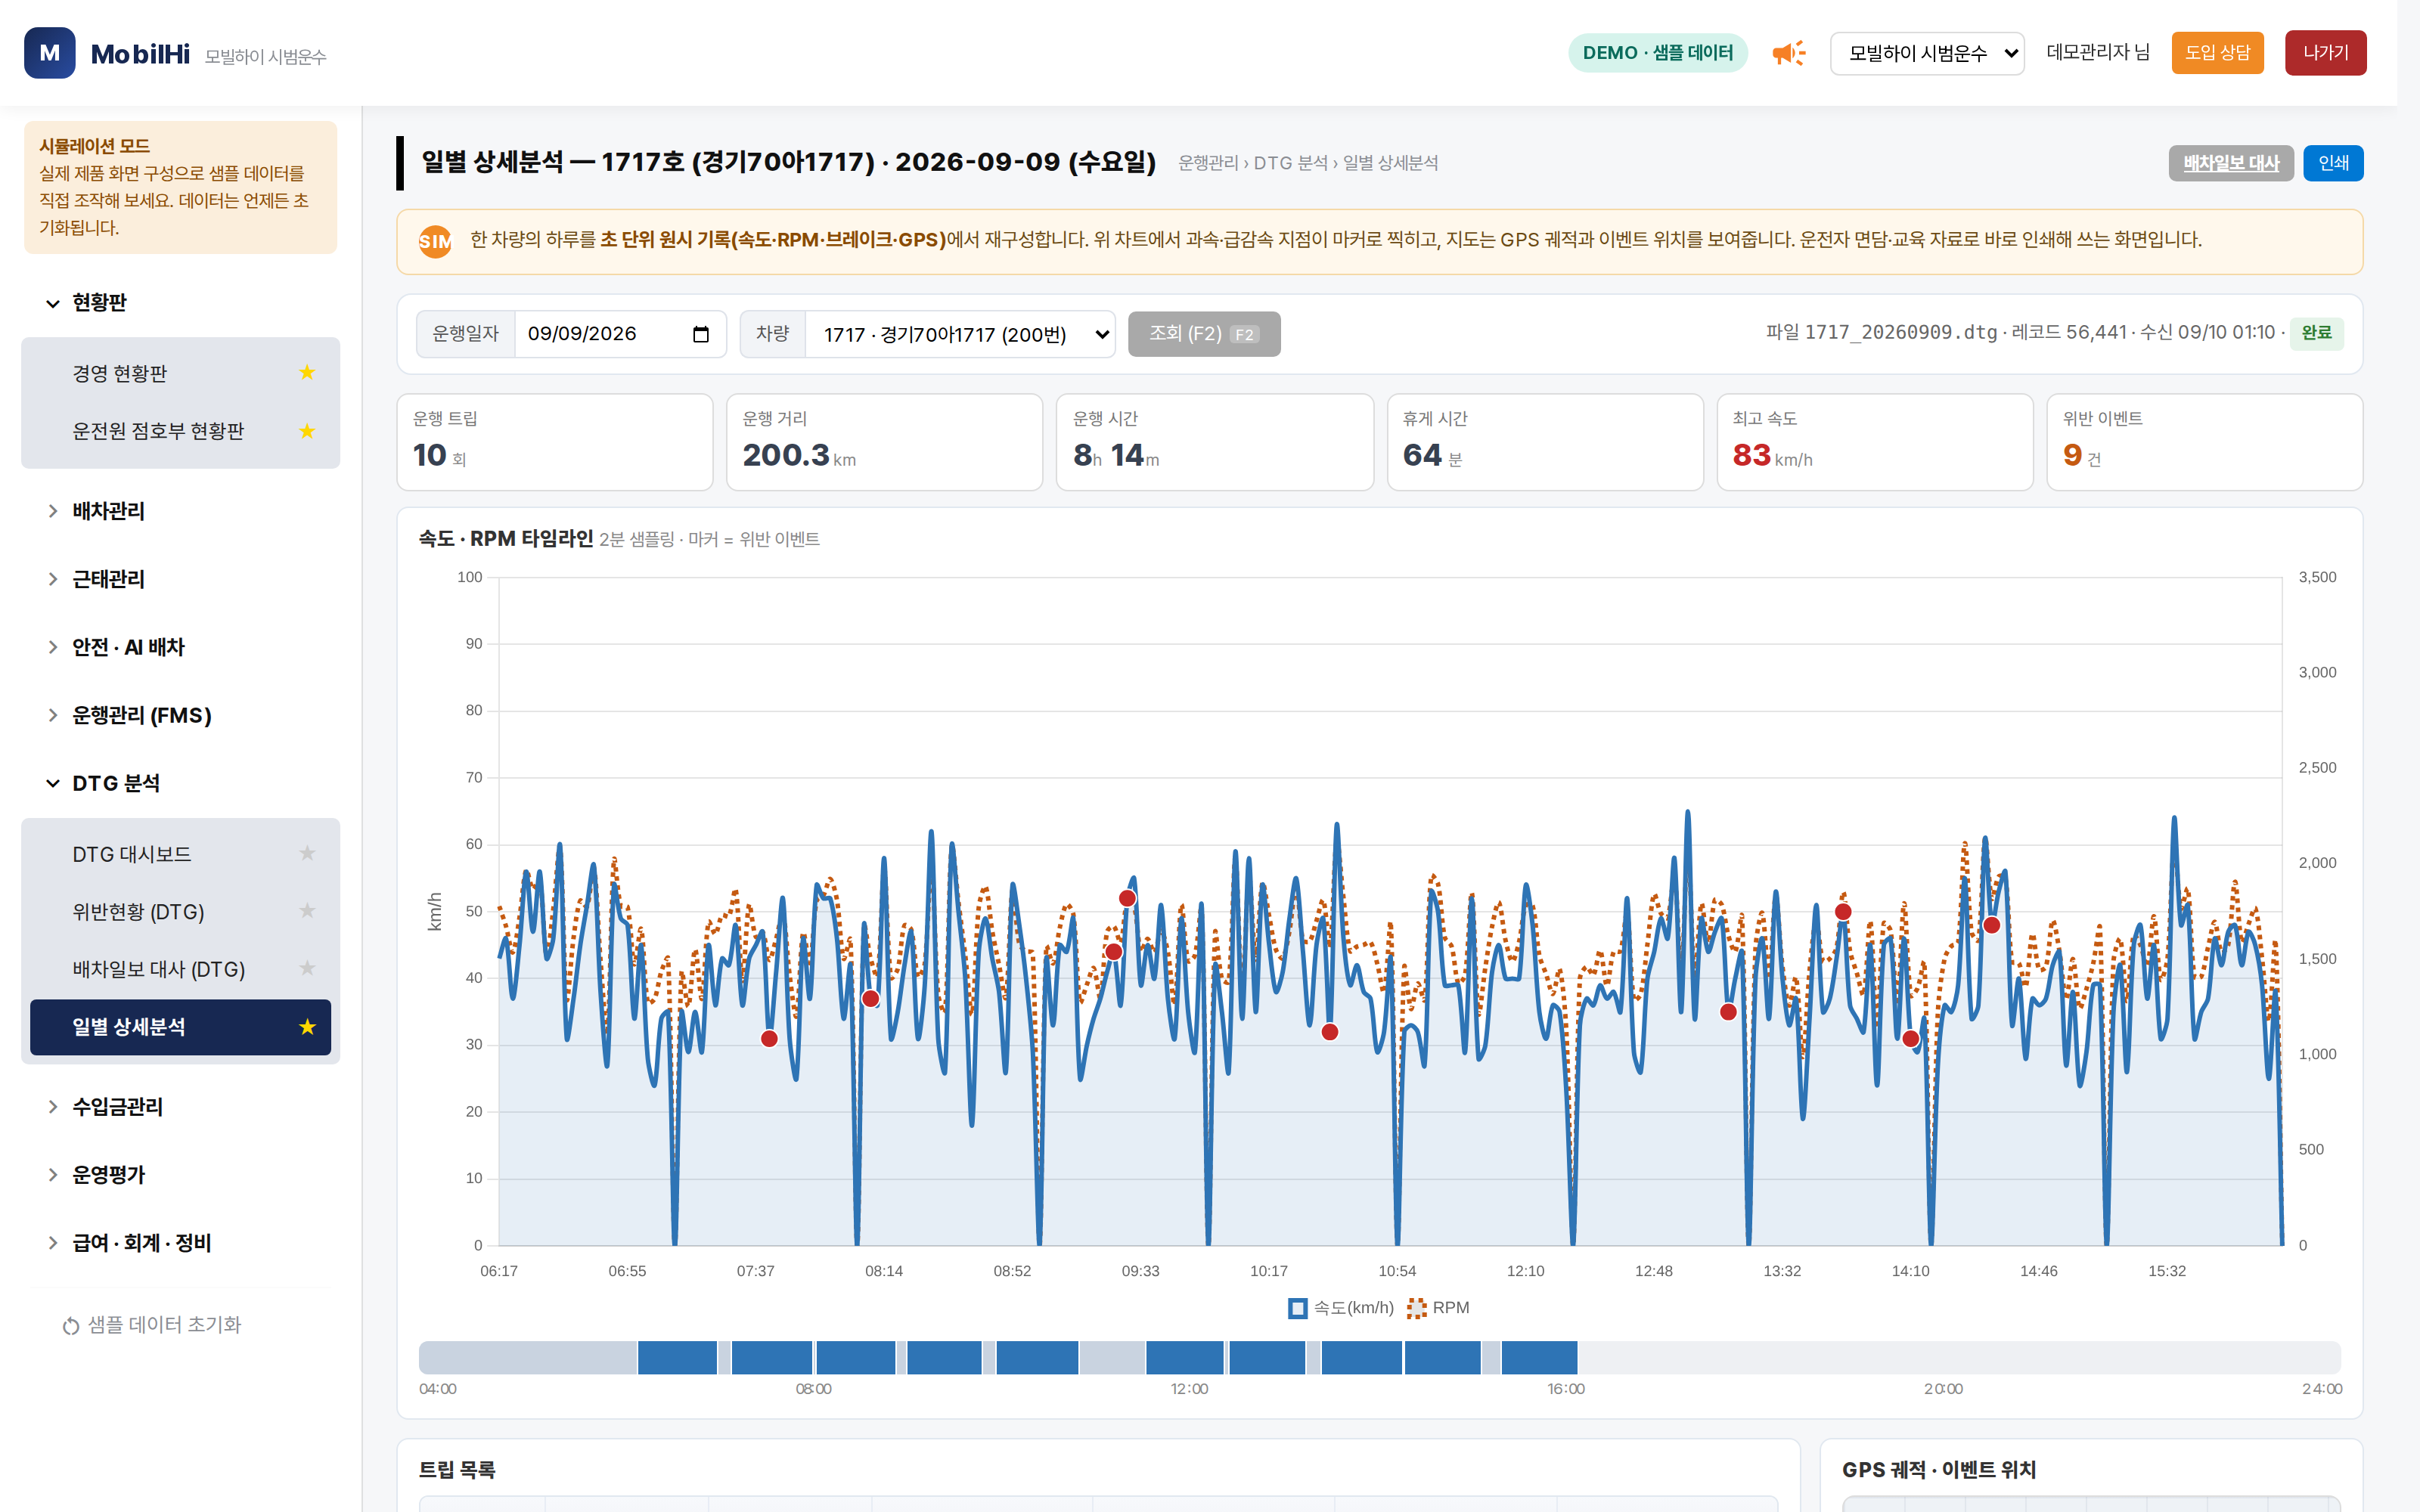Open the 모빌하이 시범운수 company dropdown

1927,53
